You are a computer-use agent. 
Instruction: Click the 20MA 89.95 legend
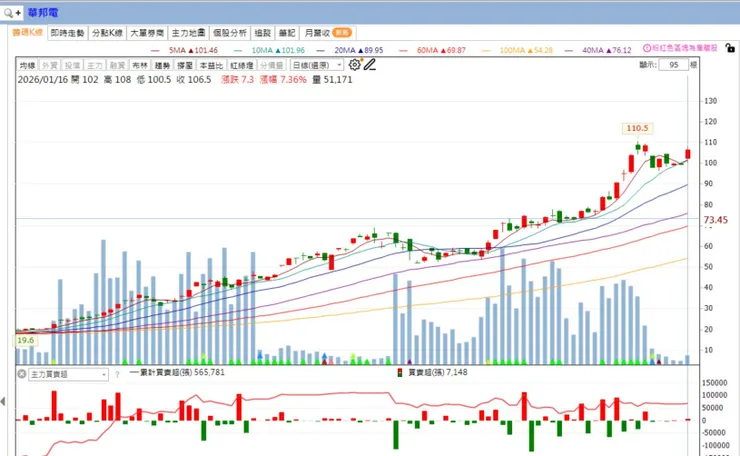point(350,50)
